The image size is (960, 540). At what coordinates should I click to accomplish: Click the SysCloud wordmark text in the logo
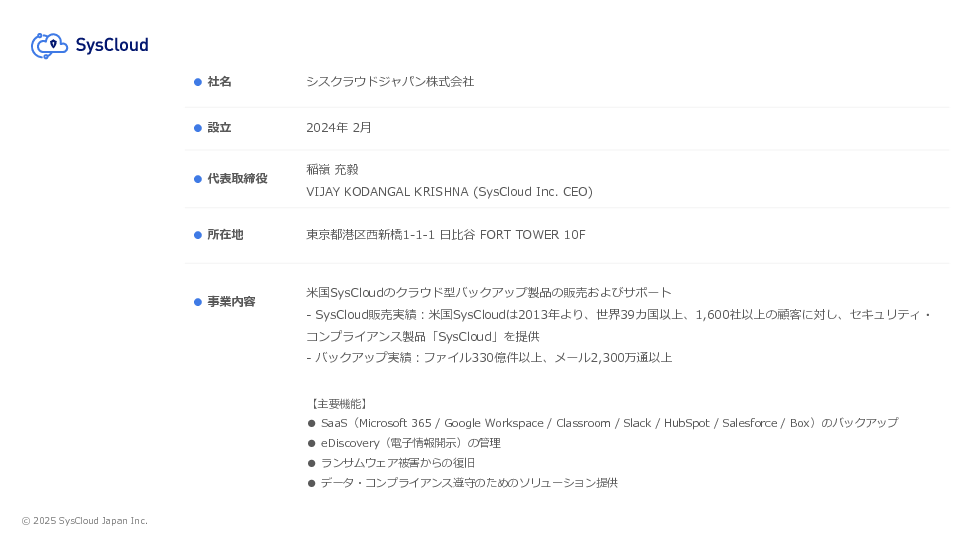click(x=112, y=45)
